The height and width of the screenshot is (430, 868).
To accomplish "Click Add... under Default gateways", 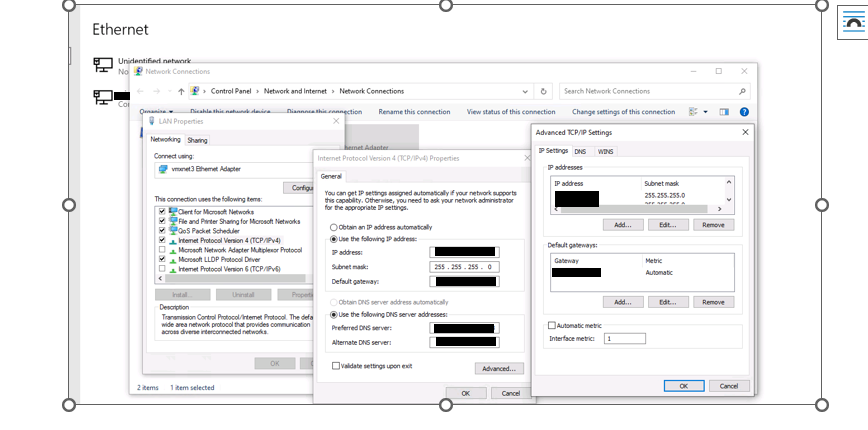I will point(622,302).
